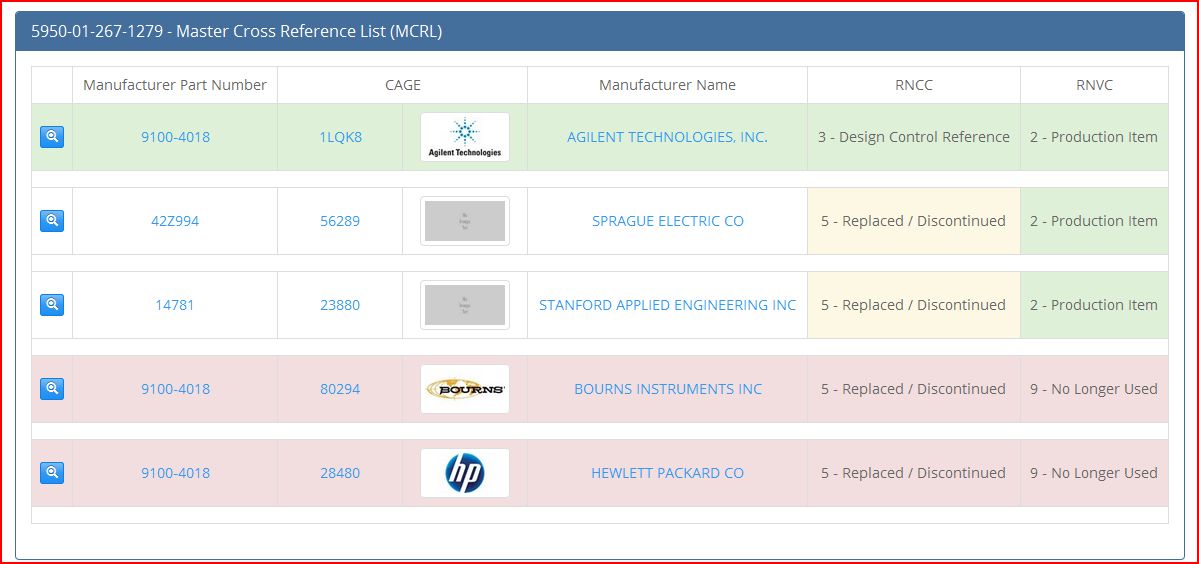The width and height of the screenshot is (1199, 564).
Task: Open CAGE code 56289
Action: click(x=340, y=222)
